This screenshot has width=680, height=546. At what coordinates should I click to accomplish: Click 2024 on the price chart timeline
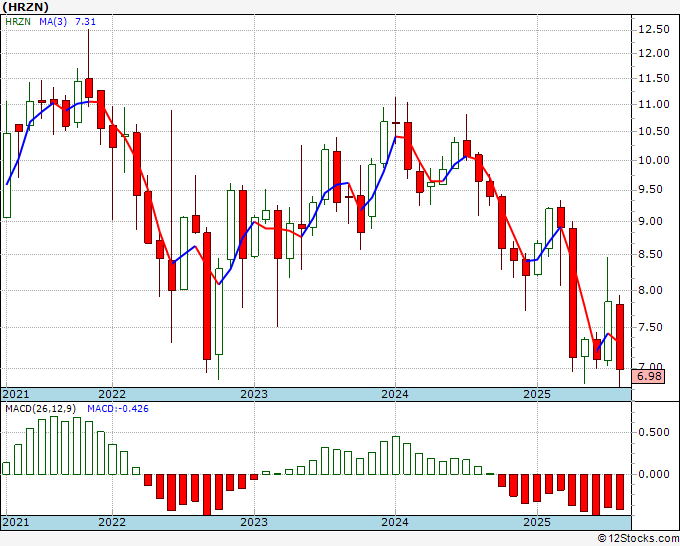click(x=395, y=394)
